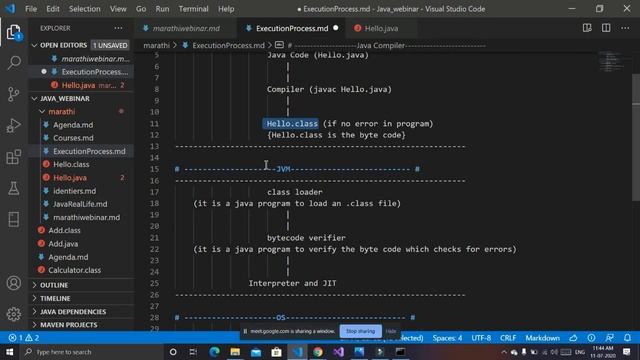Split the editor to the right
Image resolution: width=640 pixels, height=360 pixels.
[606, 28]
